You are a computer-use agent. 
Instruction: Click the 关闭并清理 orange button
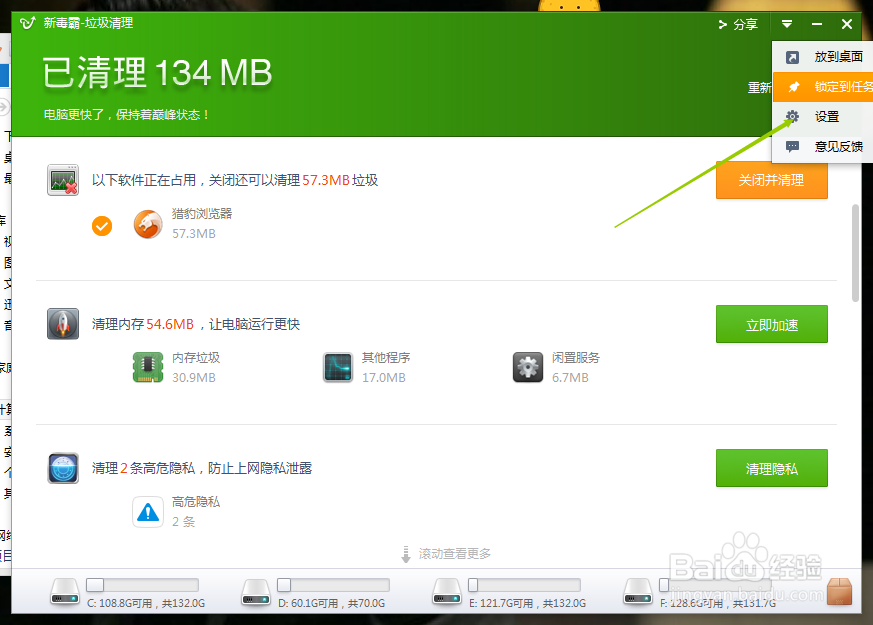pos(772,180)
